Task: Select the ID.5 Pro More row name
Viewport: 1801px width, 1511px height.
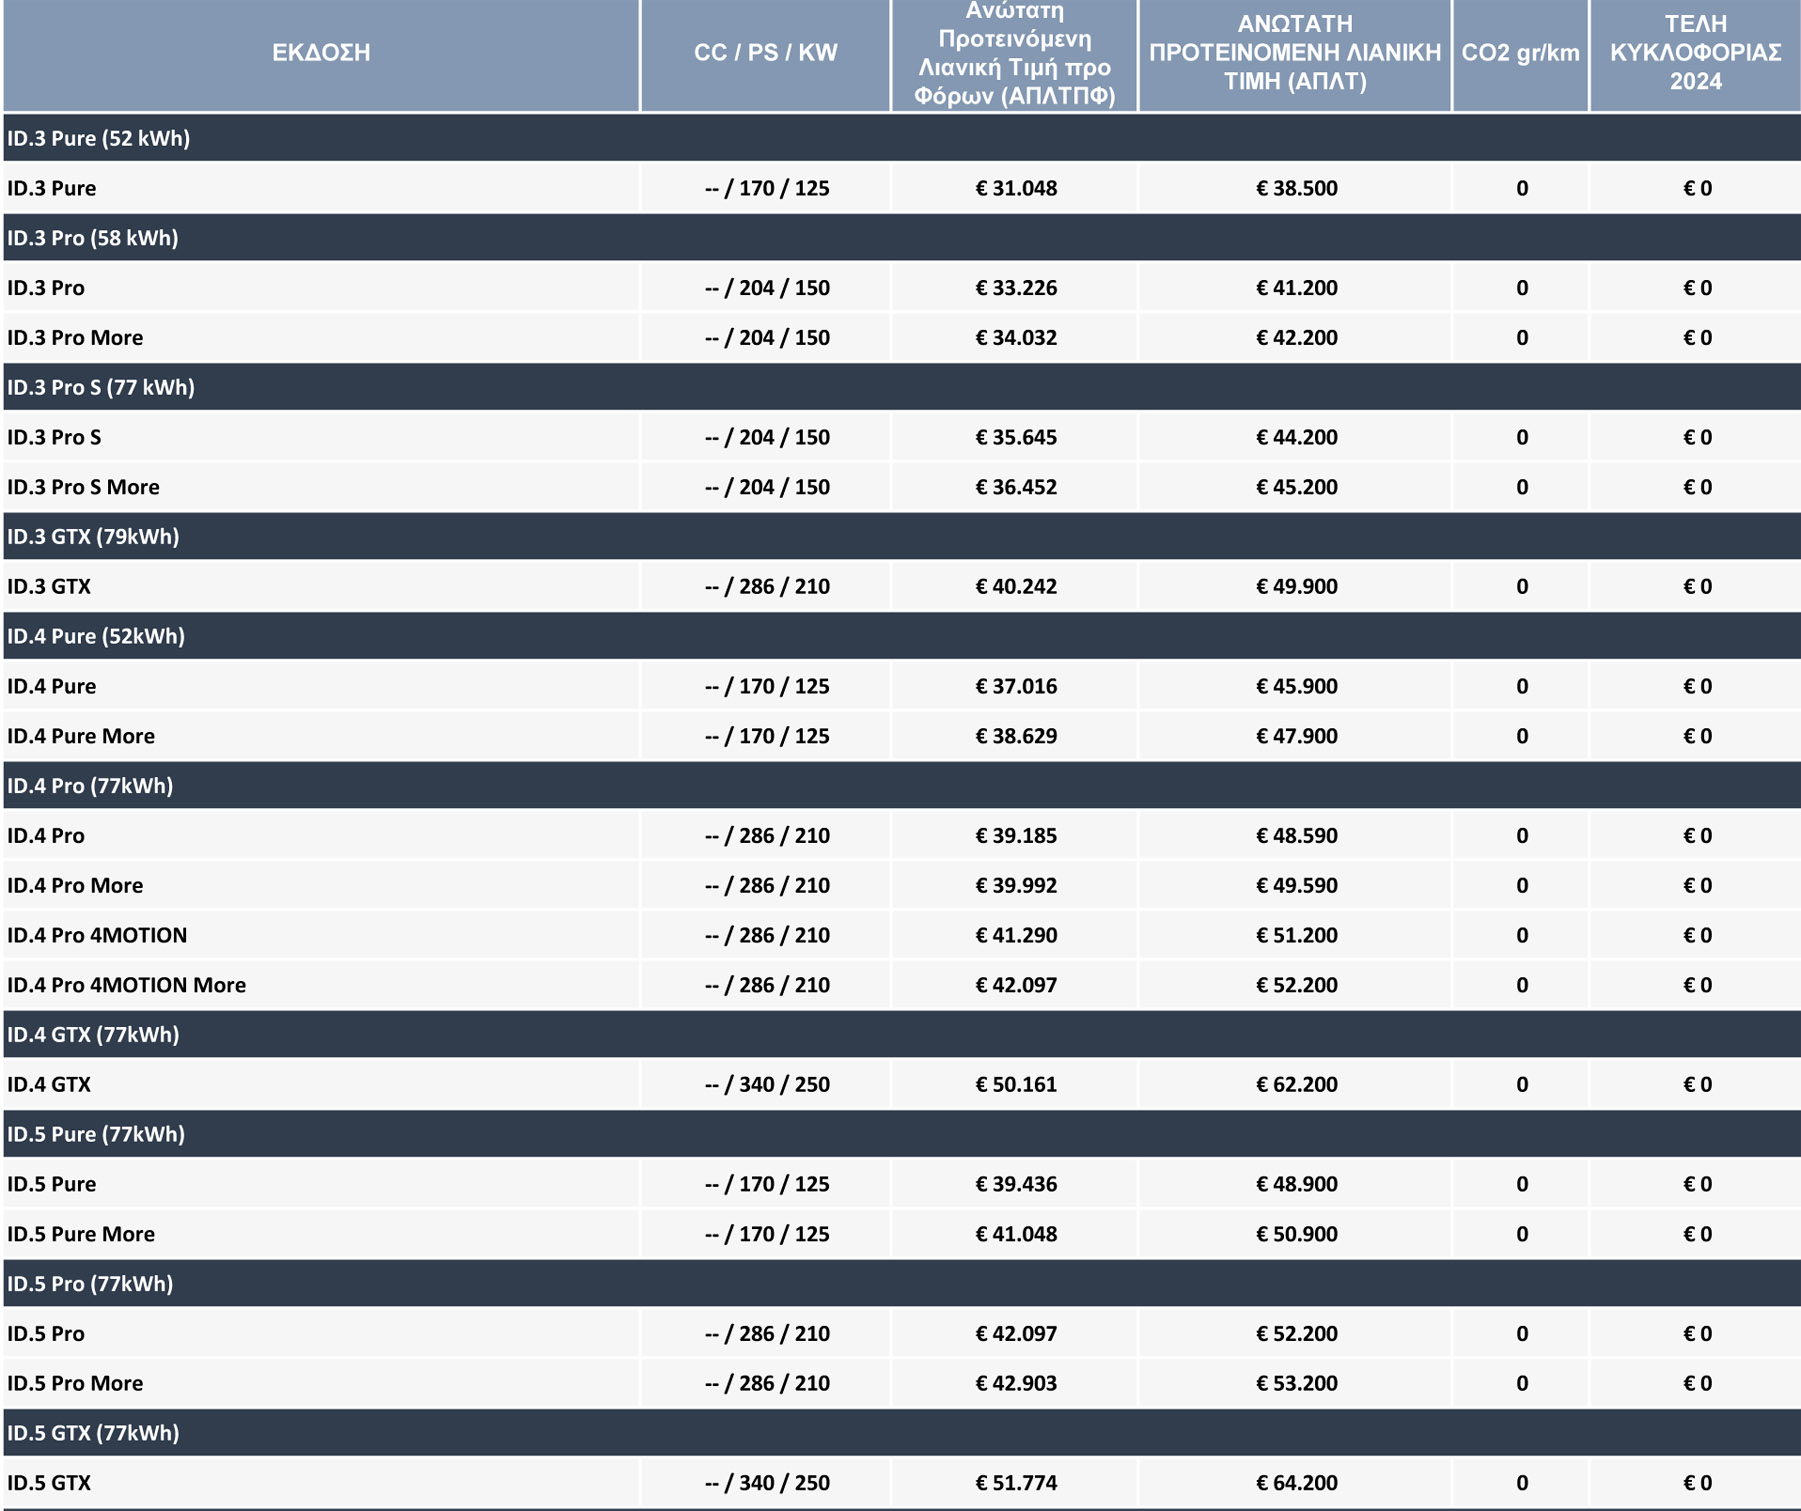Action: (x=75, y=1384)
